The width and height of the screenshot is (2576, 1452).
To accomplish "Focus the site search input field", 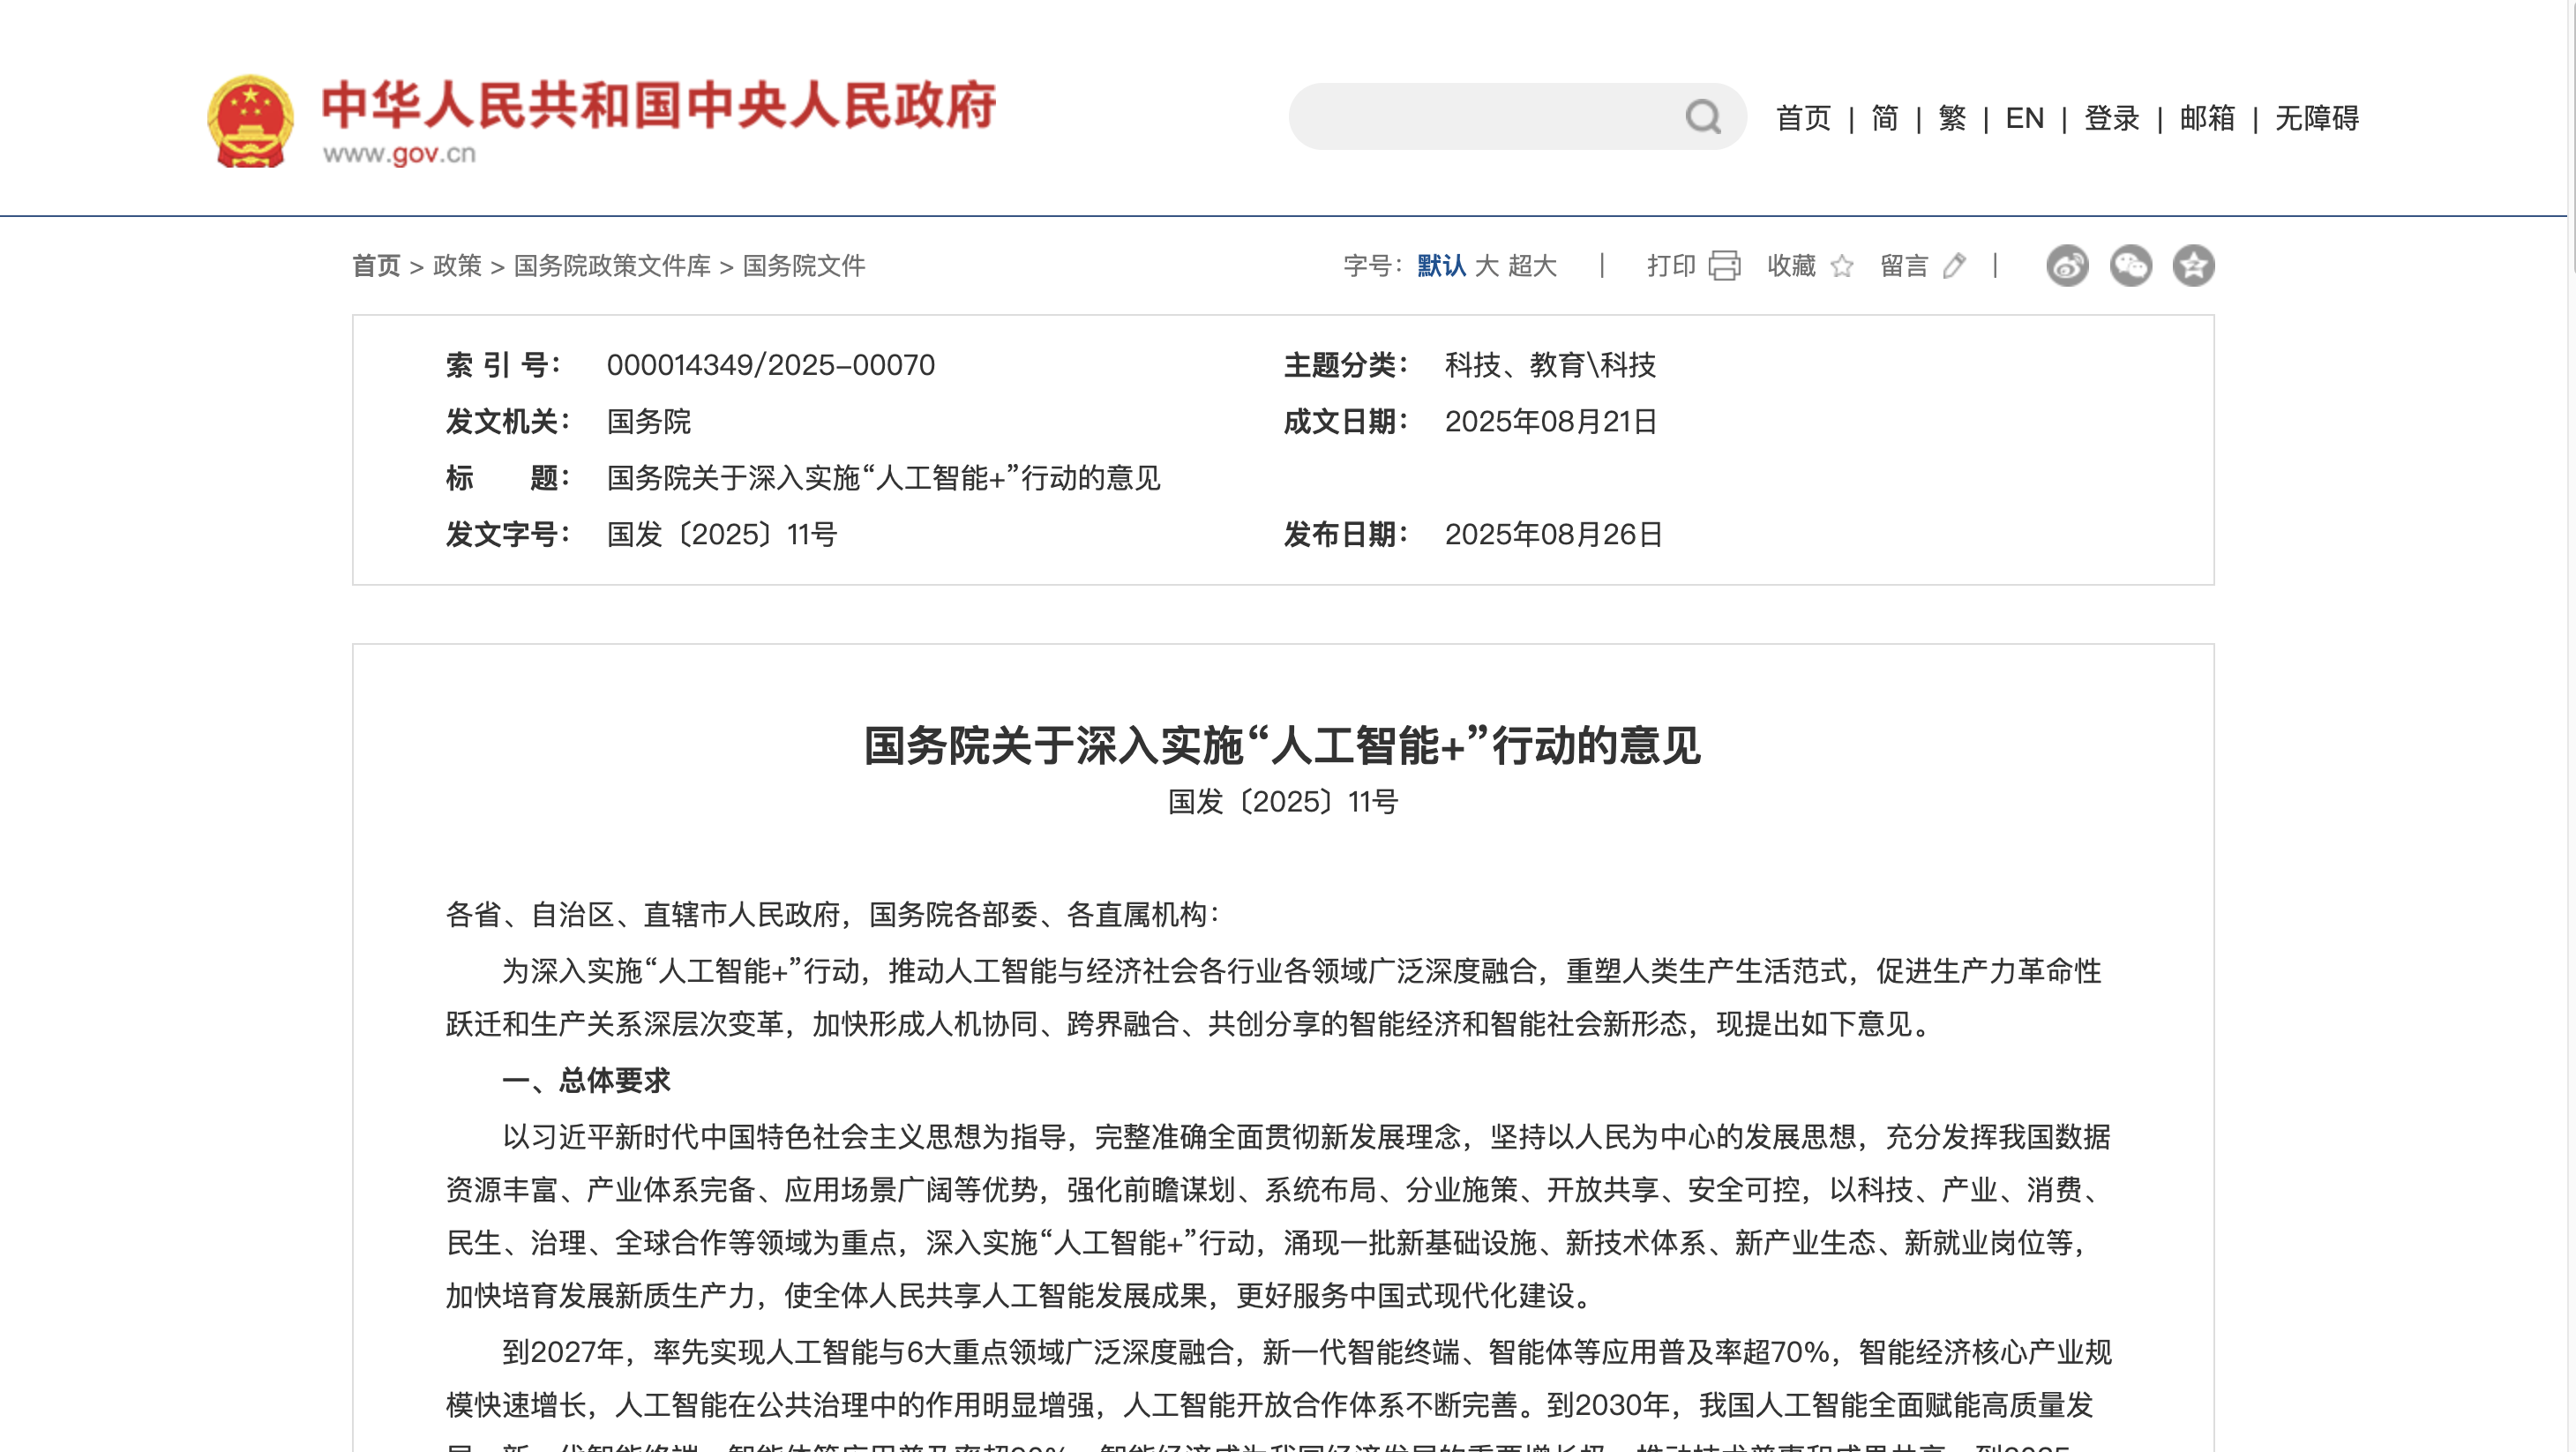I will click(x=1480, y=117).
